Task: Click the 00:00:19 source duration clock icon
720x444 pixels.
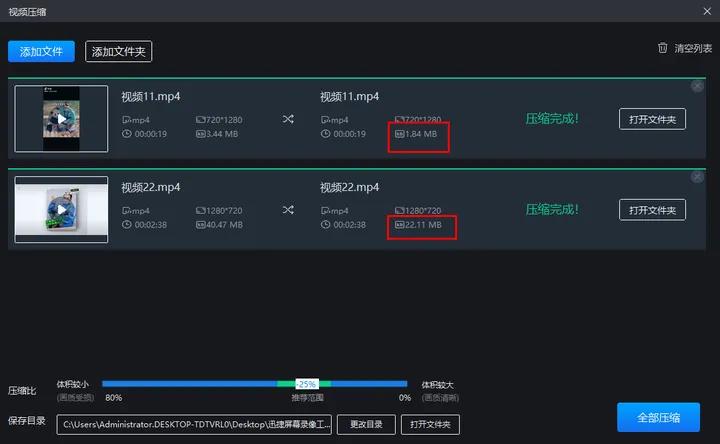Action: tap(127, 134)
